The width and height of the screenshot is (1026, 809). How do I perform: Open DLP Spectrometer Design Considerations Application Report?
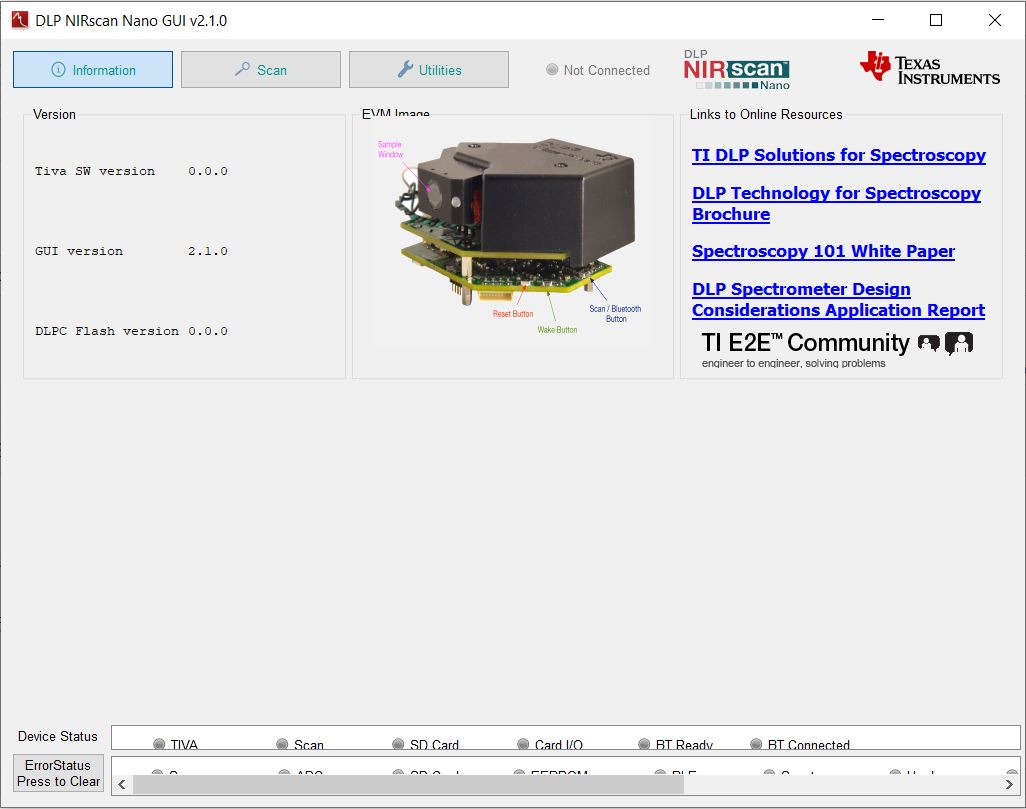[x=838, y=300]
